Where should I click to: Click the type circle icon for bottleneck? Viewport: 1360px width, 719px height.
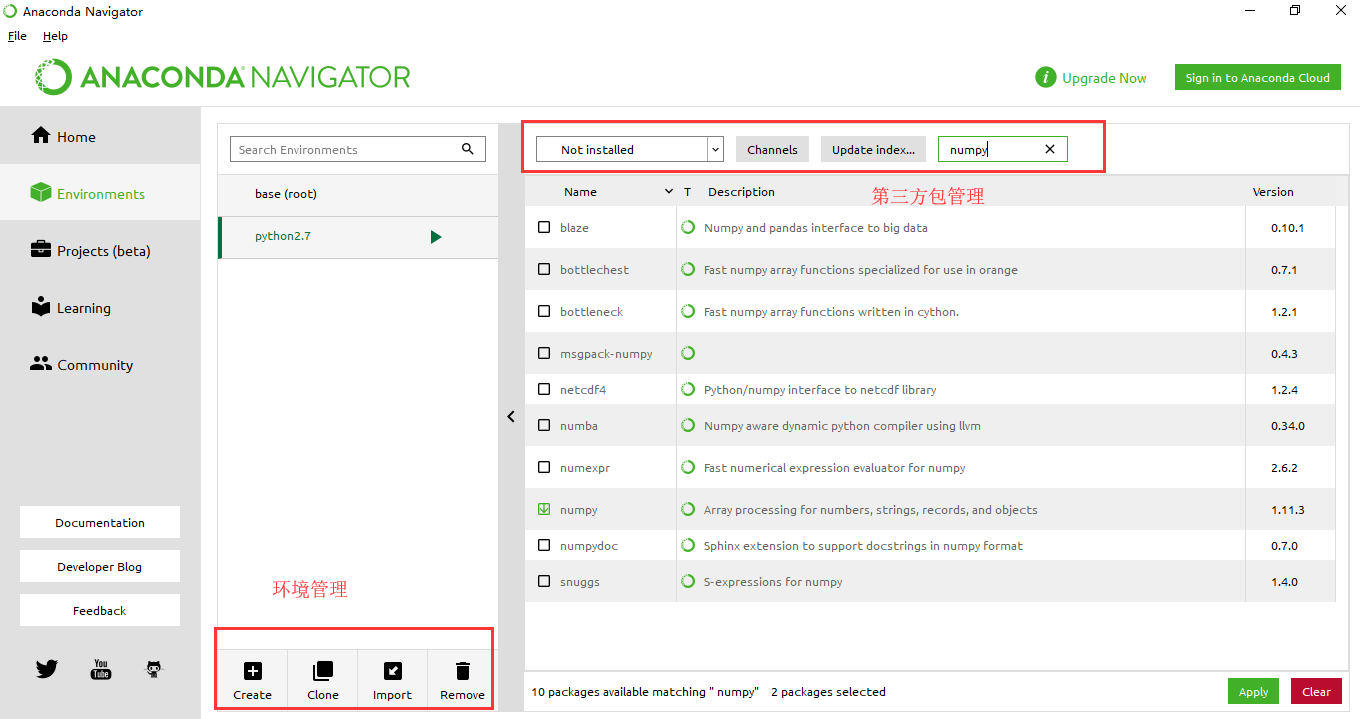tap(688, 311)
